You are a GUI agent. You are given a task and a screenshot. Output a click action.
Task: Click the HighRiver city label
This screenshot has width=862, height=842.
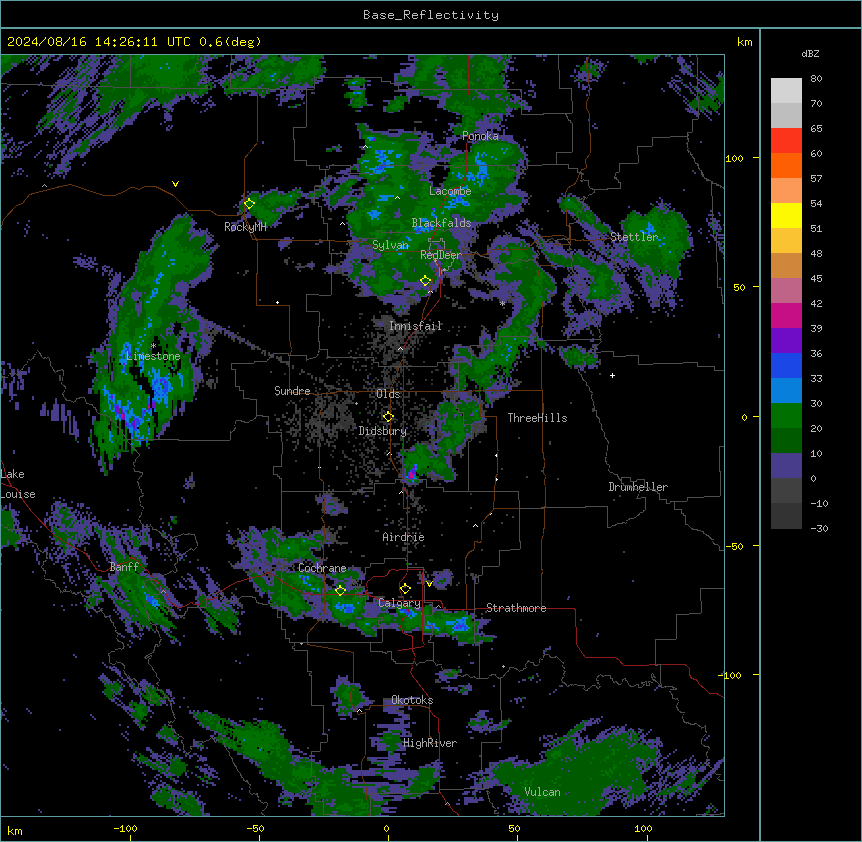point(430,743)
